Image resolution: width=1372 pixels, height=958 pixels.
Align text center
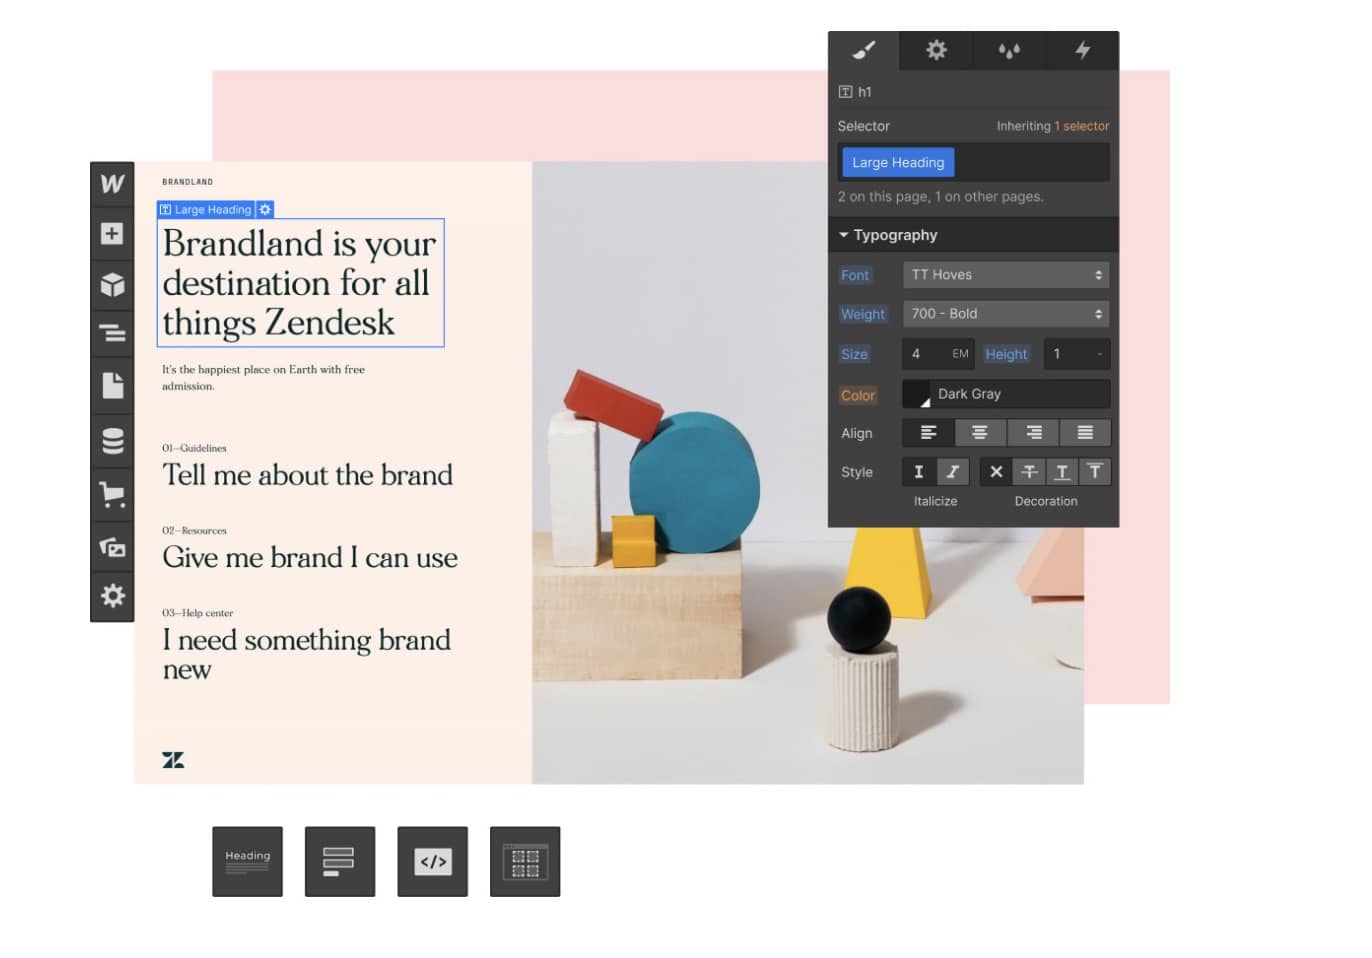[x=980, y=433]
